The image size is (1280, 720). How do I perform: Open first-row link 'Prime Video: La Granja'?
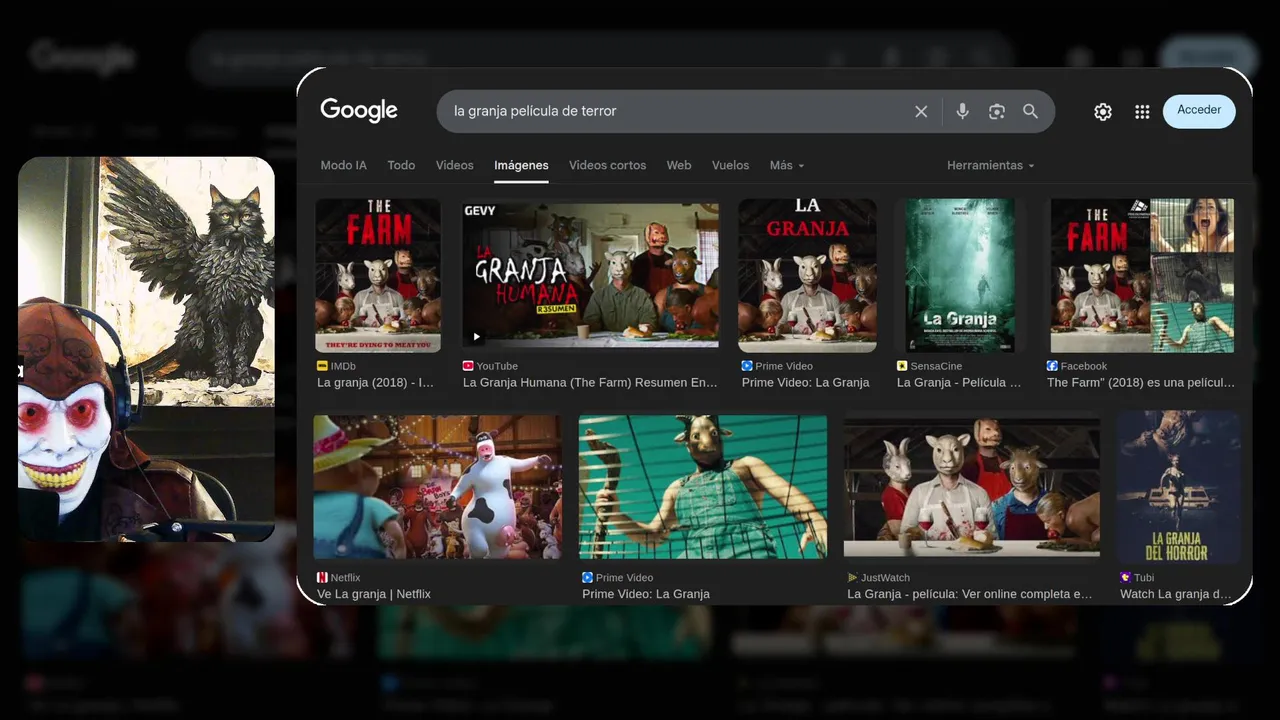(x=806, y=382)
